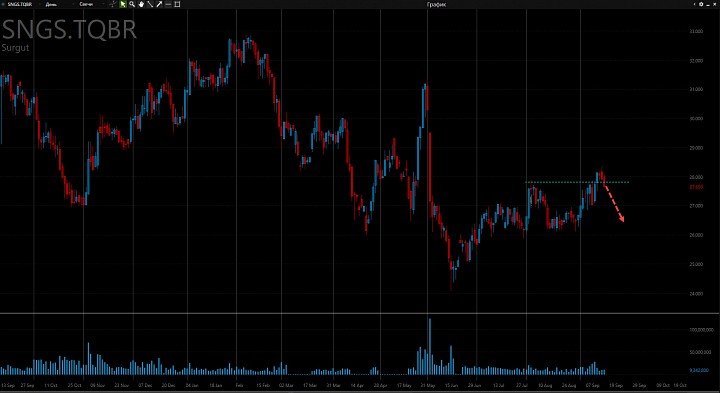The height and width of the screenshot is (393, 720).
Task: Click the 10 Aug date label
Action: [545, 385]
